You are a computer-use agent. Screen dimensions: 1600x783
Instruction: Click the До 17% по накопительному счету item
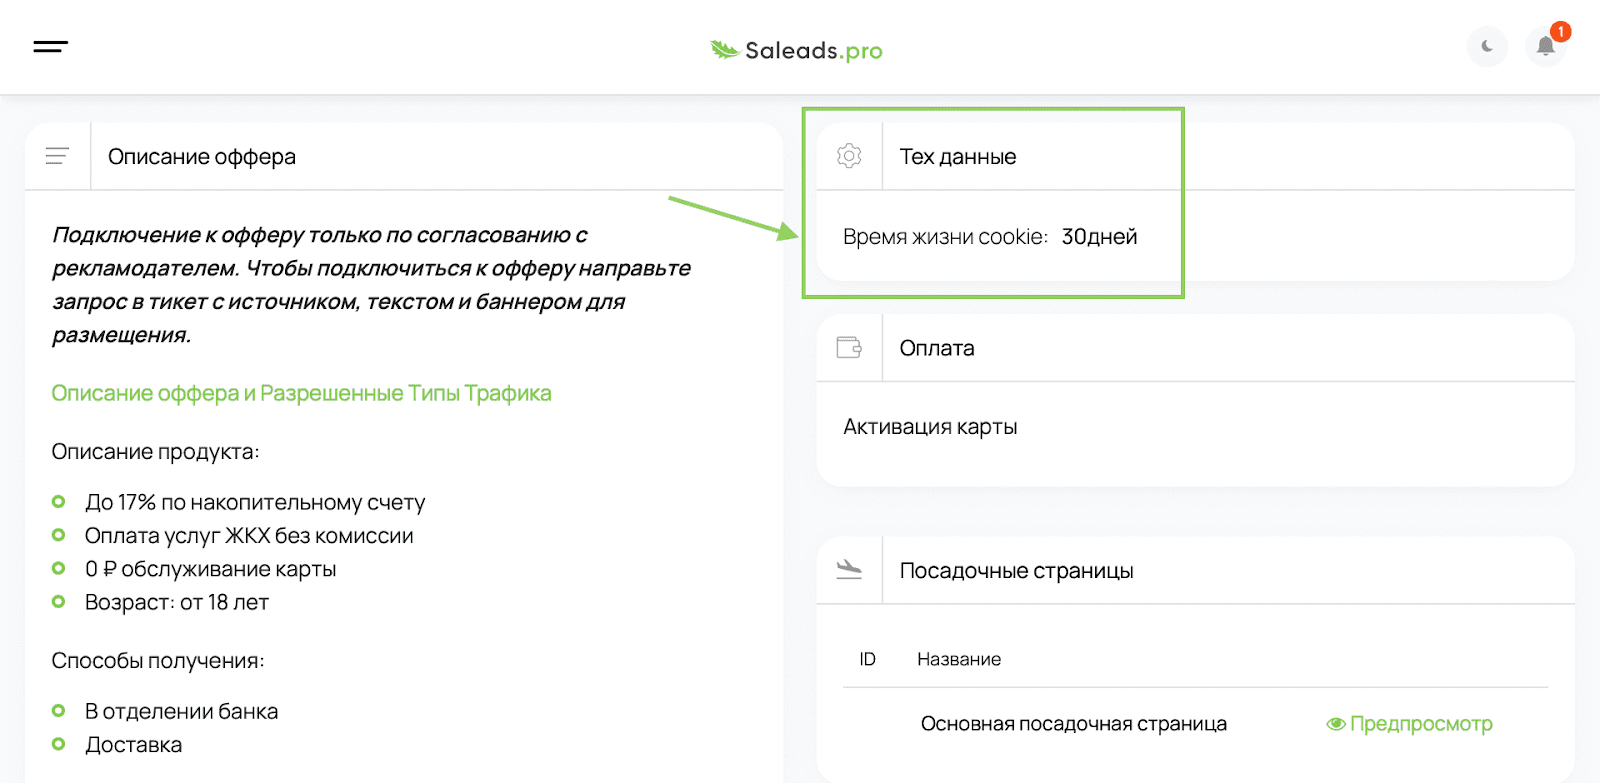(x=255, y=502)
